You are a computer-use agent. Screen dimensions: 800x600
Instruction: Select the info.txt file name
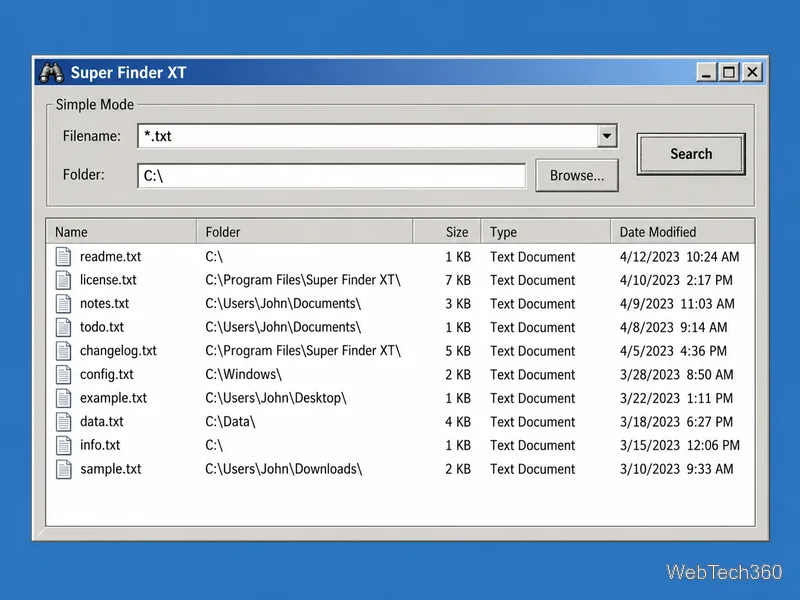click(x=100, y=445)
